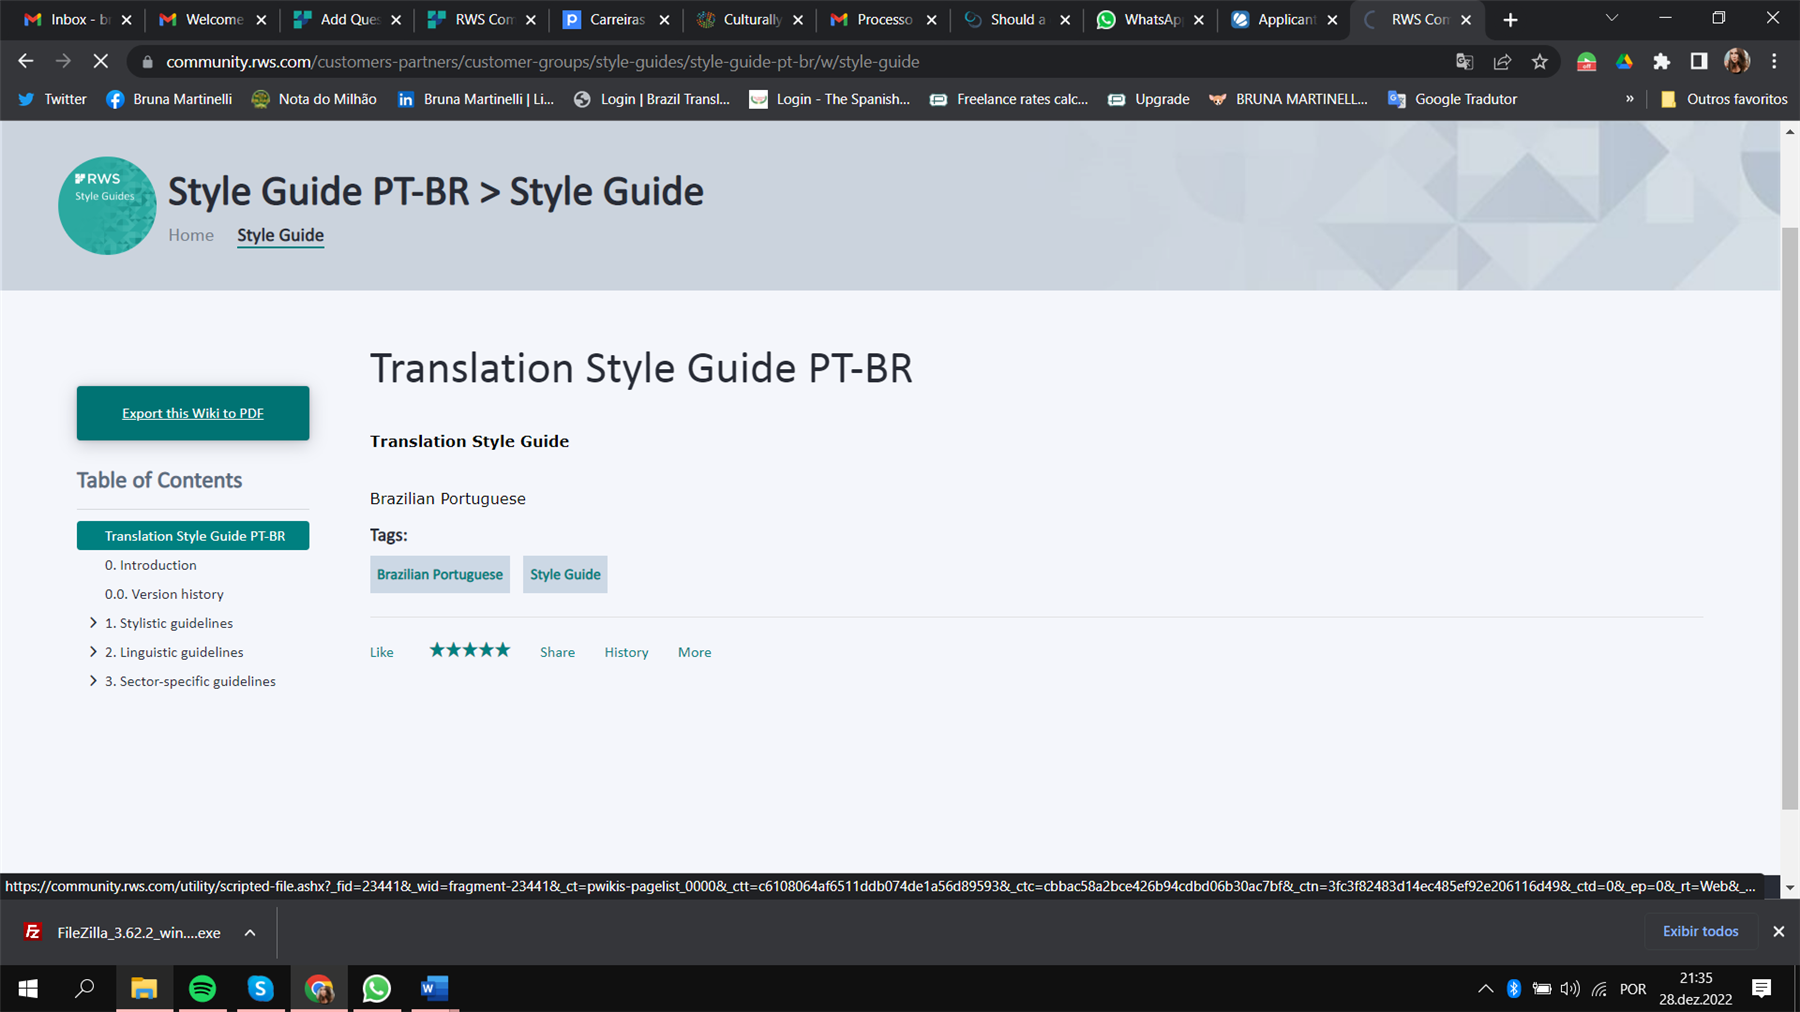Open the Extensions puzzle icon
The width and height of the screenshot is (1800, 1012).
[x=1661, y=61]
